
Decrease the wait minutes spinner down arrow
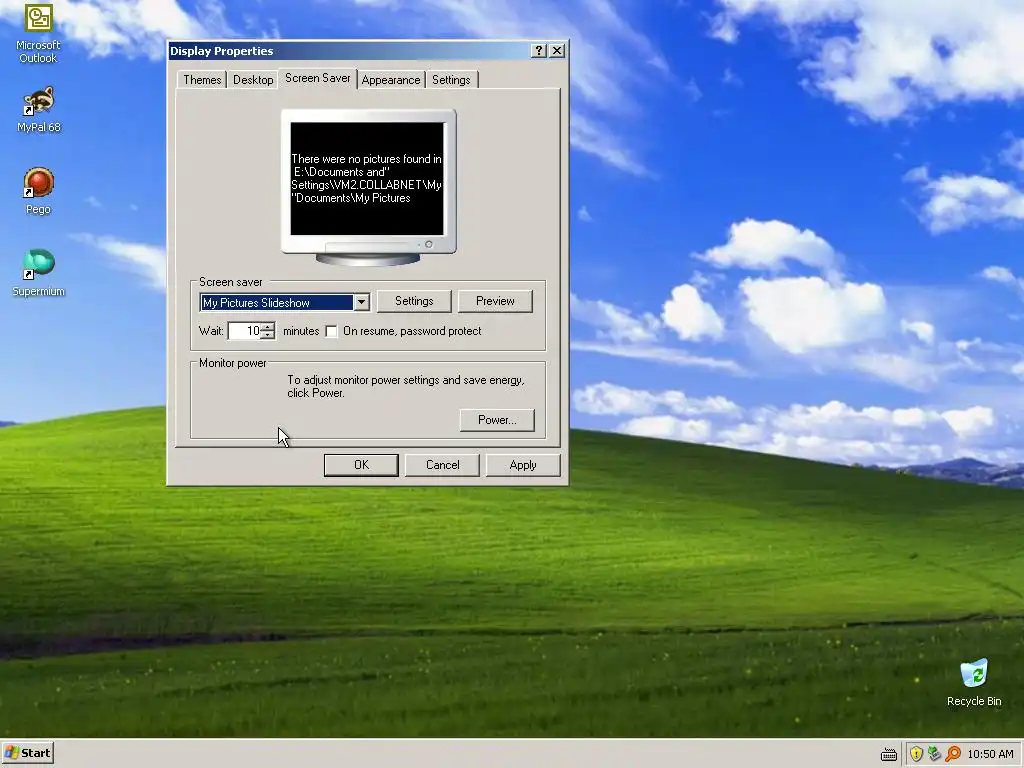pos(268,335)
